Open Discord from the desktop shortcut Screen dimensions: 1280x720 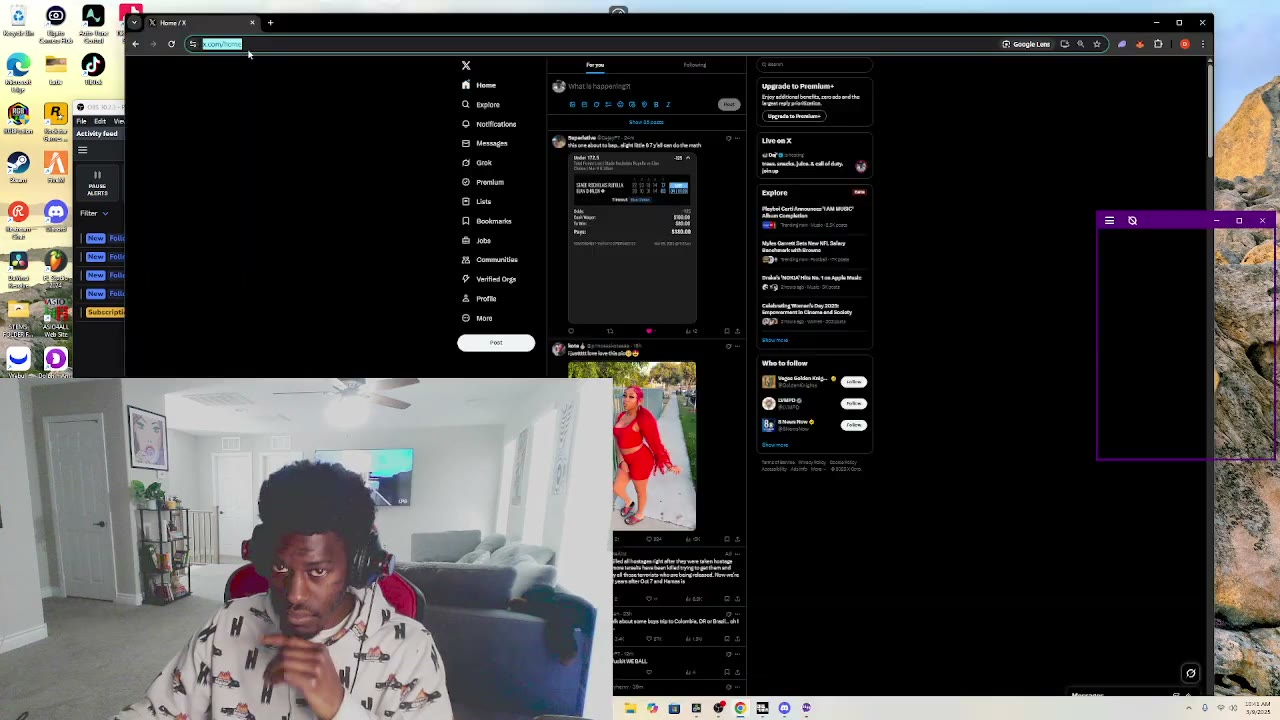pyautogui.click(x=56, y=212)
